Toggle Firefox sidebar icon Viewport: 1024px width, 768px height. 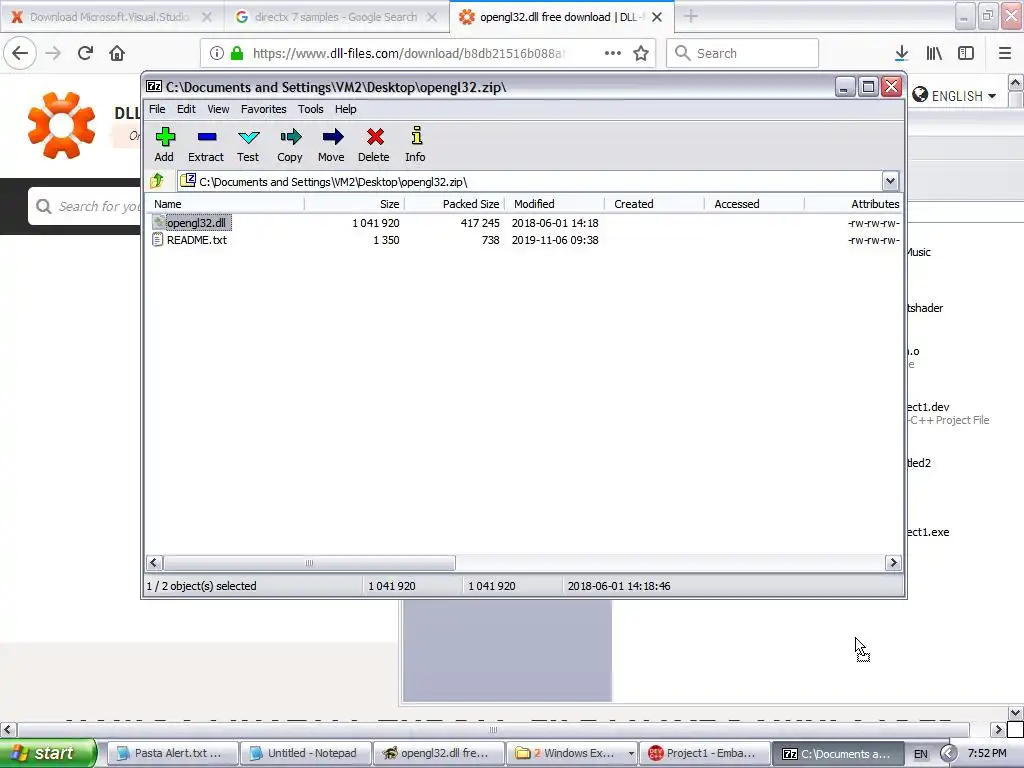[966, 53]
